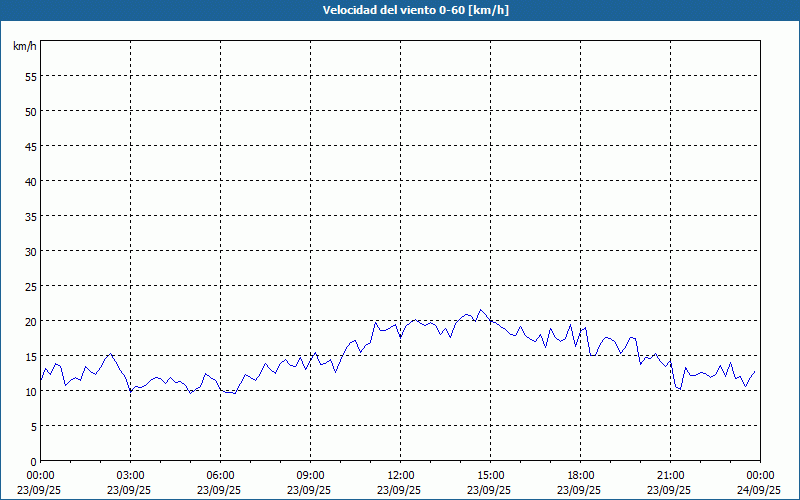Click the 12:00 time label on the x-axis
800x500 pixels.
pos(400,475)
